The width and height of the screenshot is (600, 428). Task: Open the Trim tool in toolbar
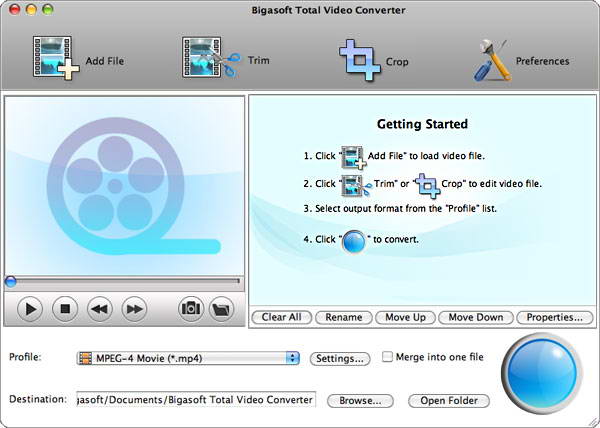click(x=211, y=57)
